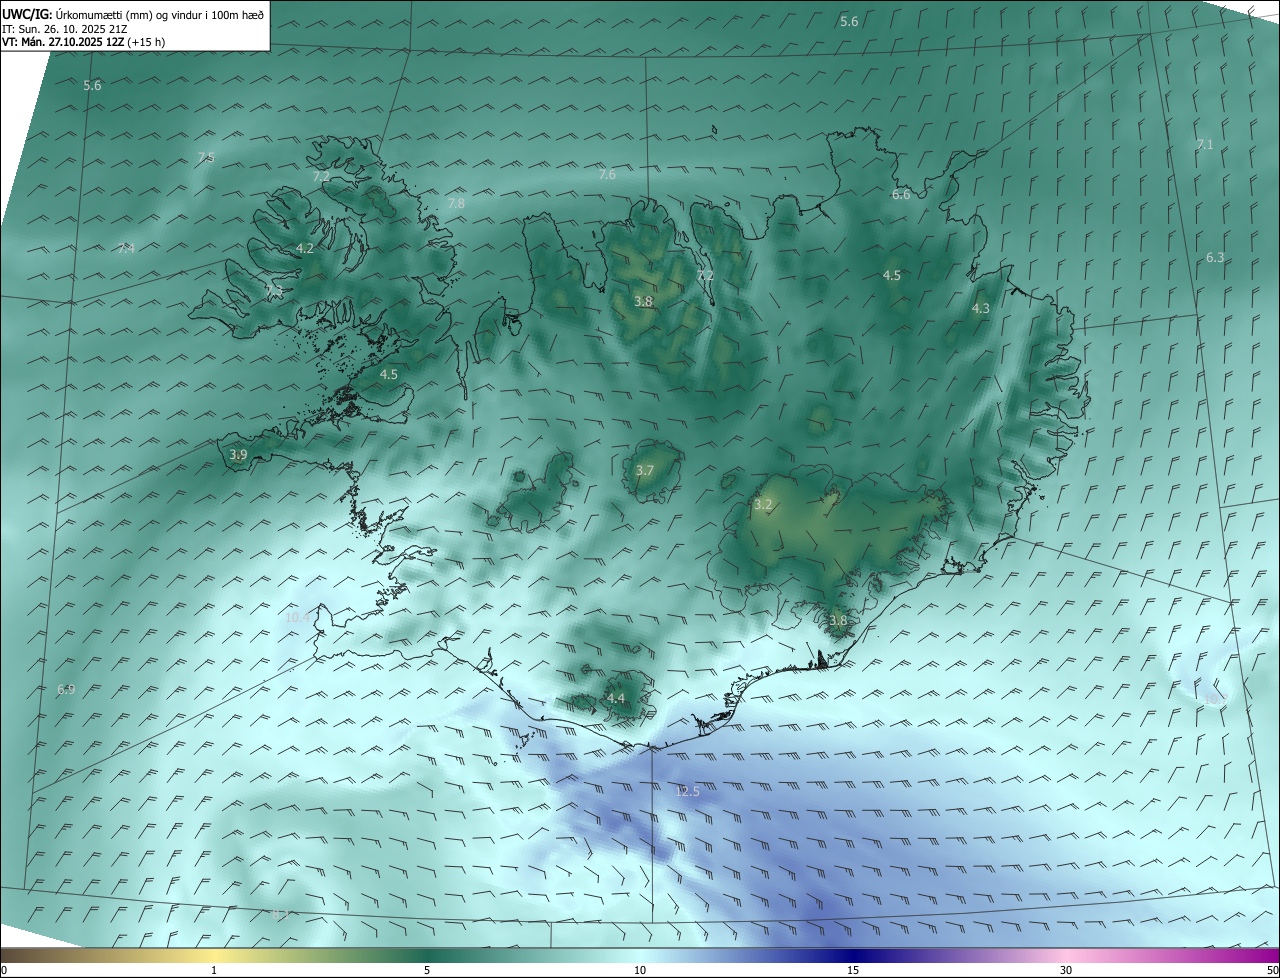Screen dimensions: 1280x978
Task: Click the 7.4 value label
Action: click(x=126, y=248)
